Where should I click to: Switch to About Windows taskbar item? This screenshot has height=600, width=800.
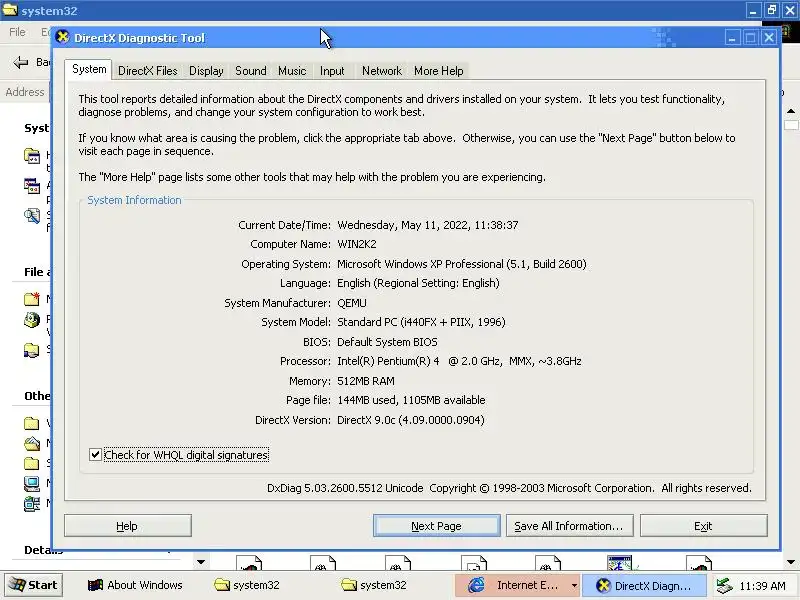point(135,585)
